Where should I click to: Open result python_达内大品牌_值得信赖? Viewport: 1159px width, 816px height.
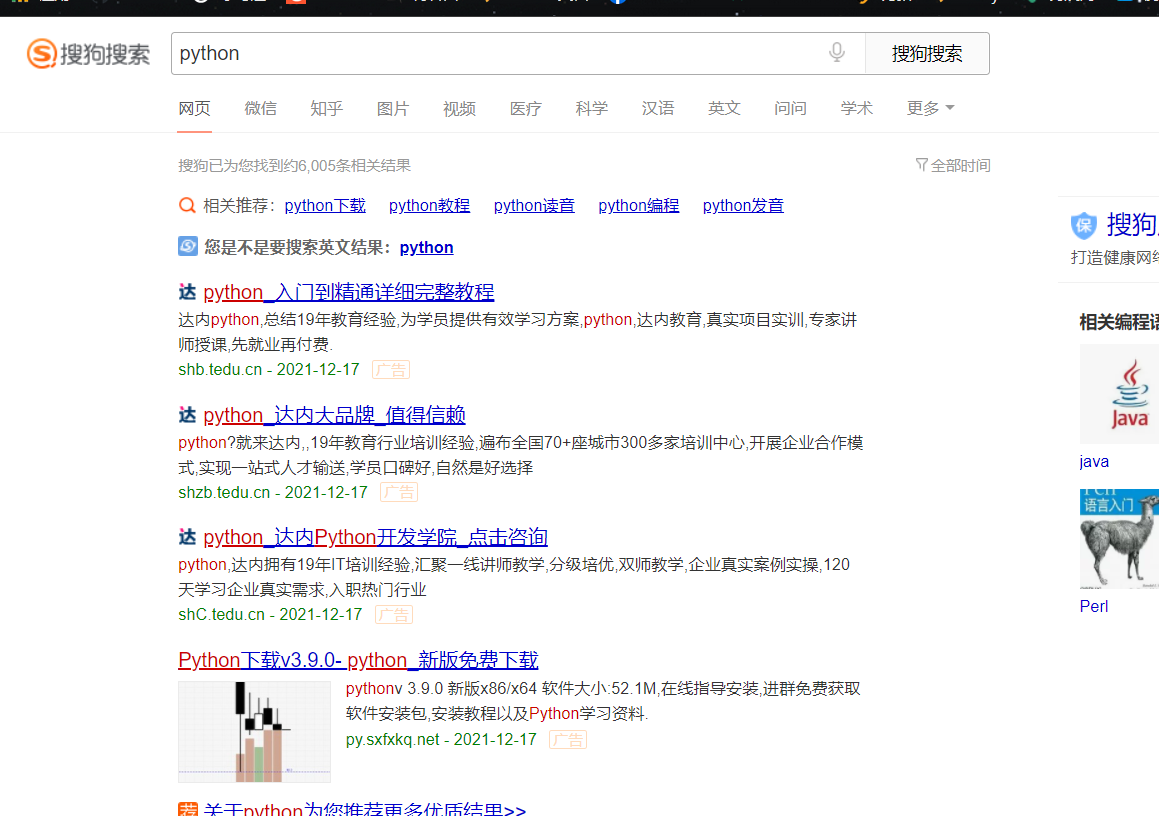(334, 415)
